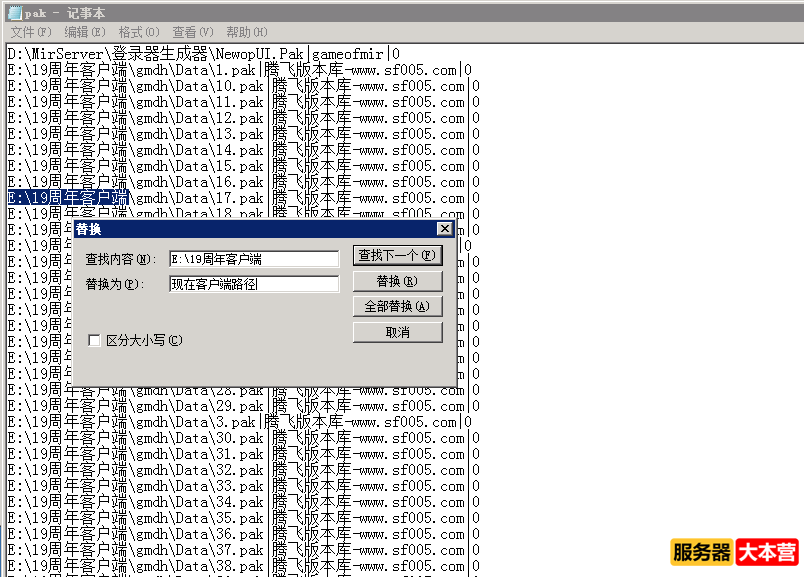
Task: Open the 帮助 (Help) menu
Action: point(246,32)
